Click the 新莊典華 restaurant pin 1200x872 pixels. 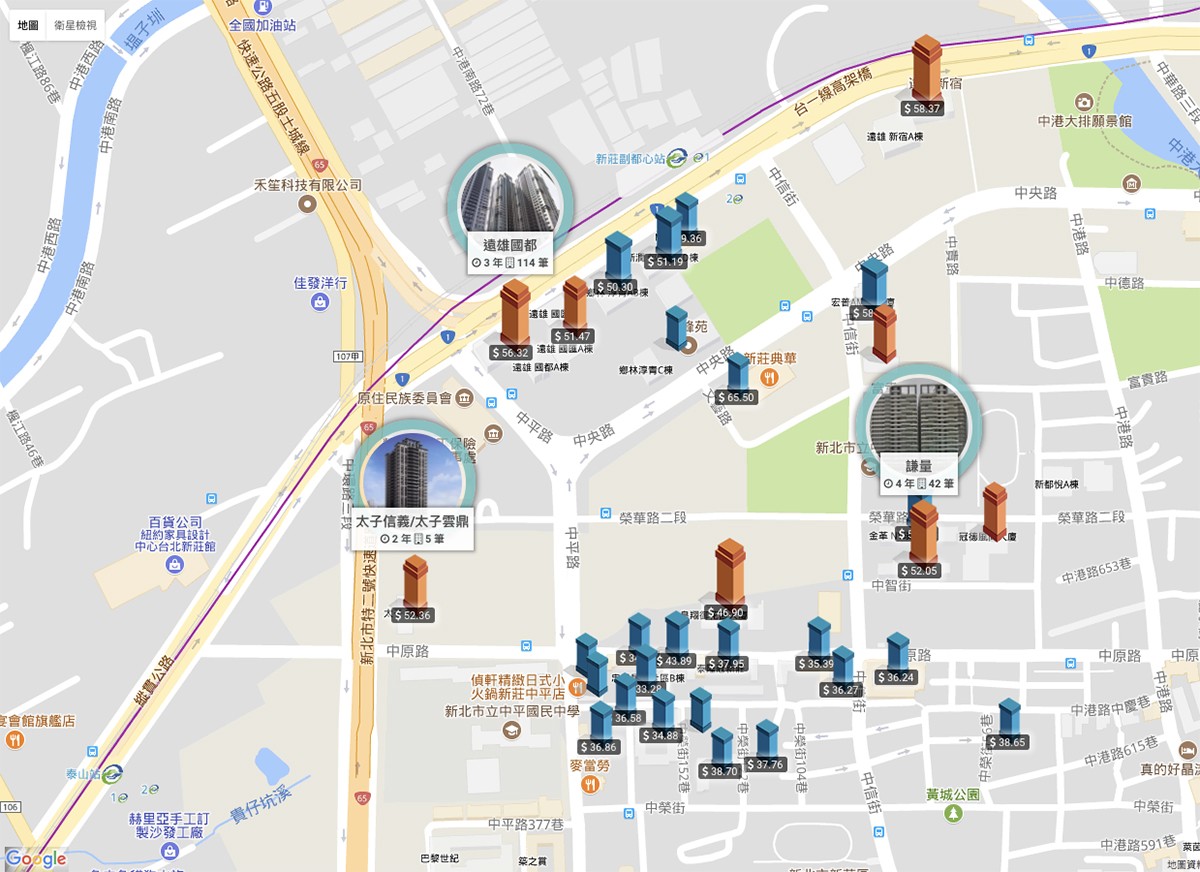[x=768, y=378]
